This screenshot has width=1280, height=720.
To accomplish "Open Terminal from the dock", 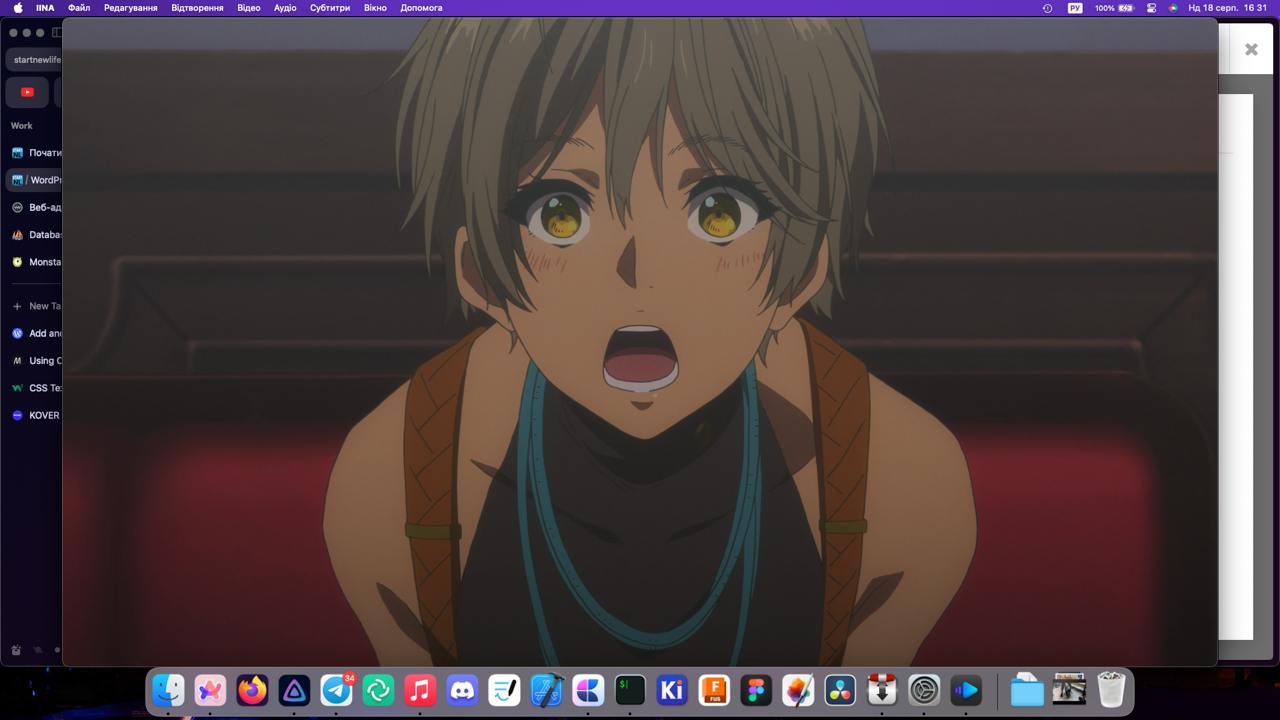I will tap(630, 690).
